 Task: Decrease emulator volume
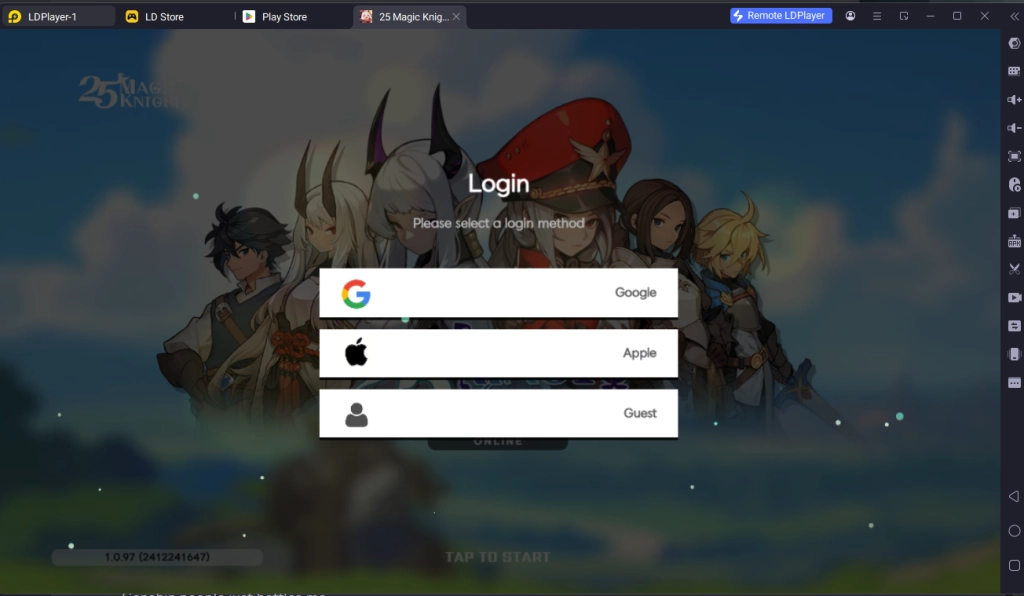pyautogui.click(x=1014, y=128)
